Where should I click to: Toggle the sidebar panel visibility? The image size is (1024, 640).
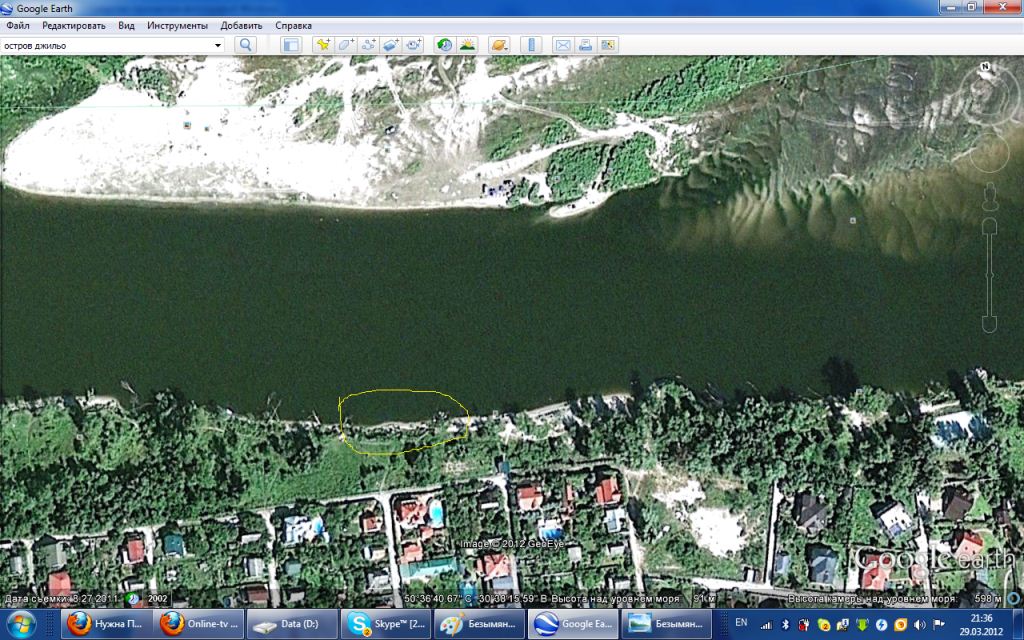tap(291, 45)
